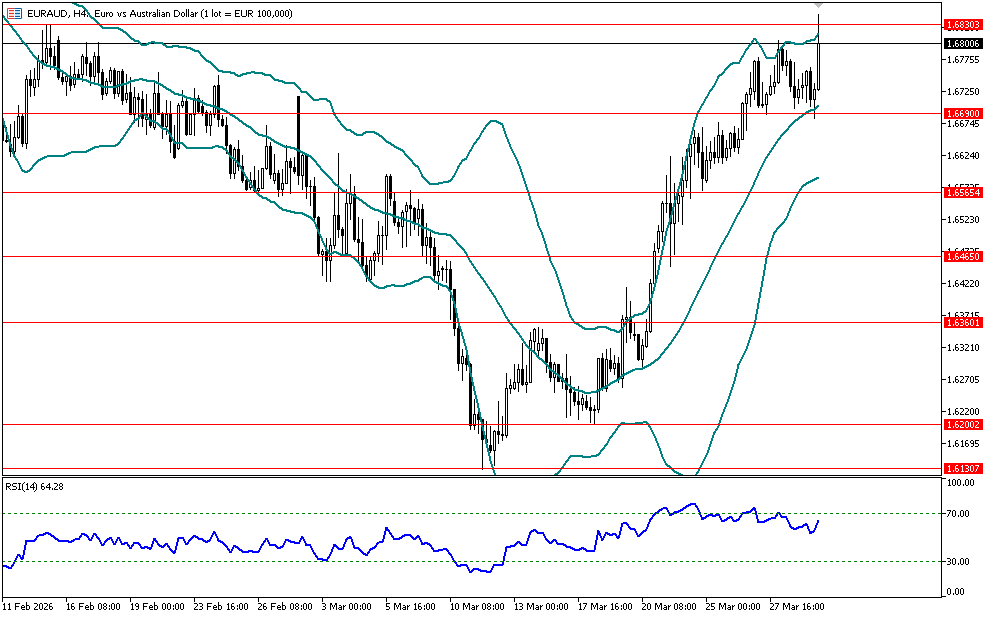Click the 11 Feb 2026 date label
Viewport: 994px width, 618px height.
coord(28,606)
